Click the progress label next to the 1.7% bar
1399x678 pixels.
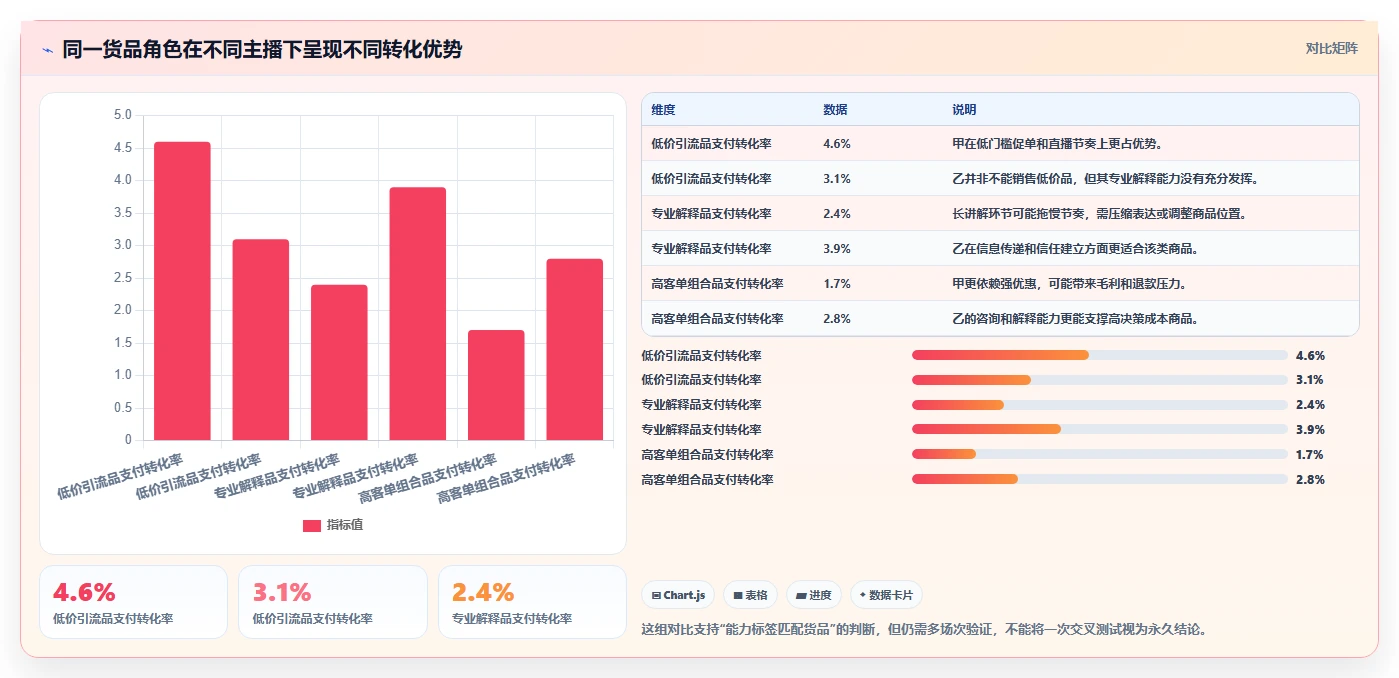click(707, 455)
